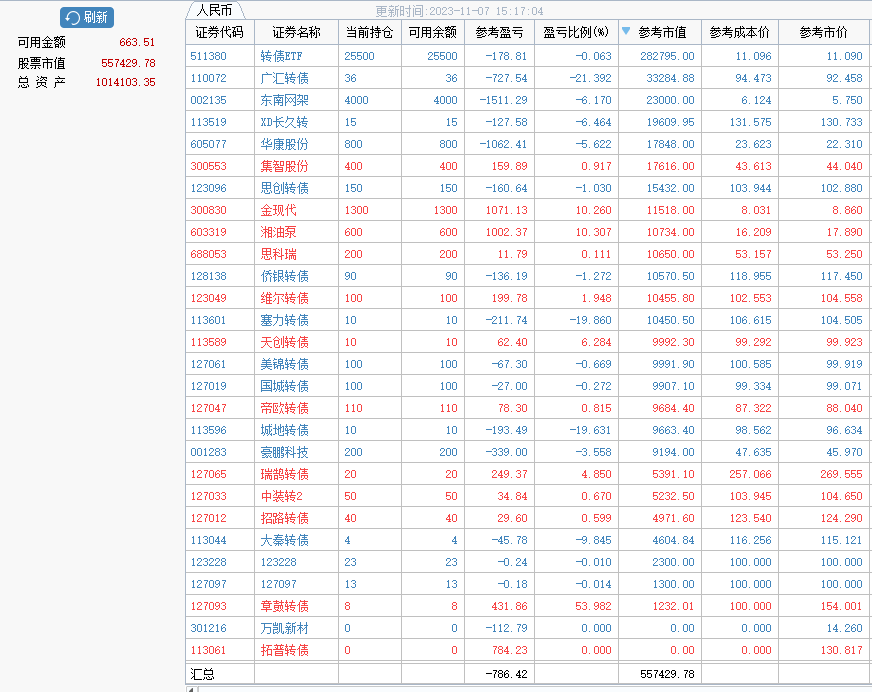
Task: Sort by 参考成本价 column header
Action: pos(739,33)
